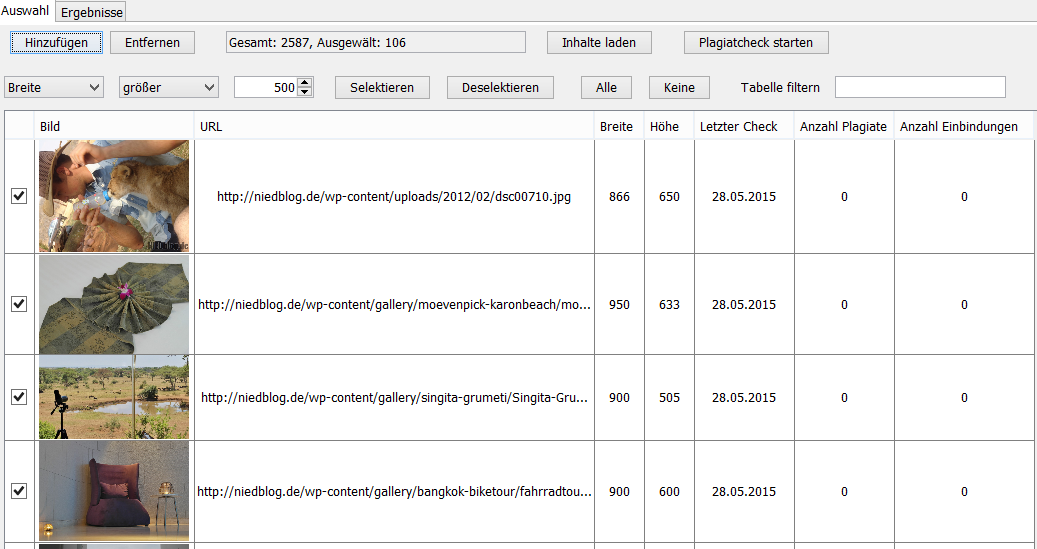Select the singita-grumeti URL cell

(394, 398)
